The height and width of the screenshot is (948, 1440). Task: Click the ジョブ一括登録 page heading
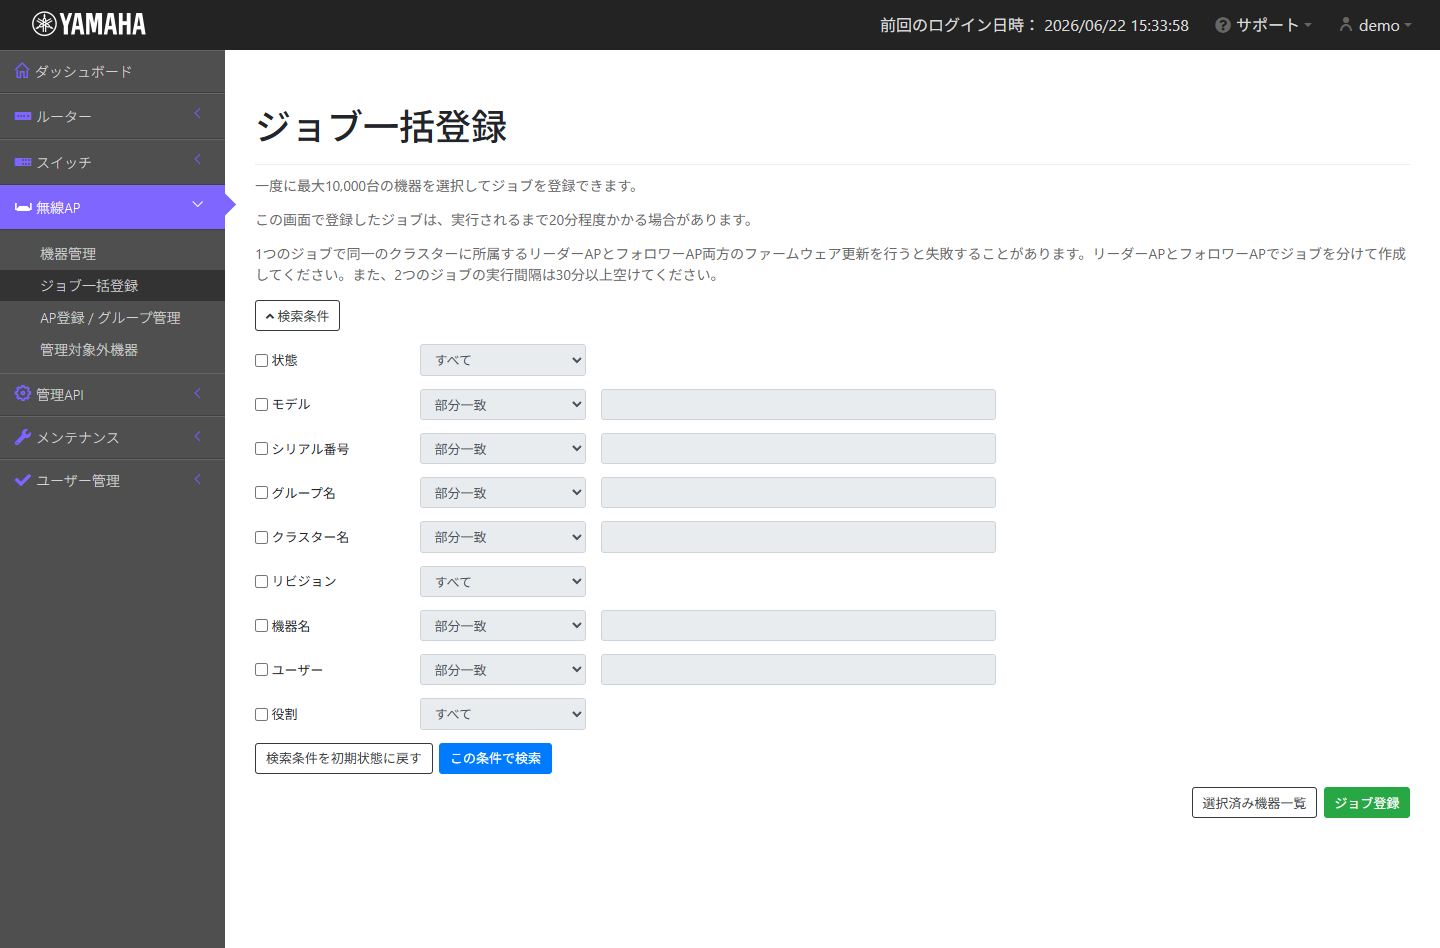coord(381,127)
